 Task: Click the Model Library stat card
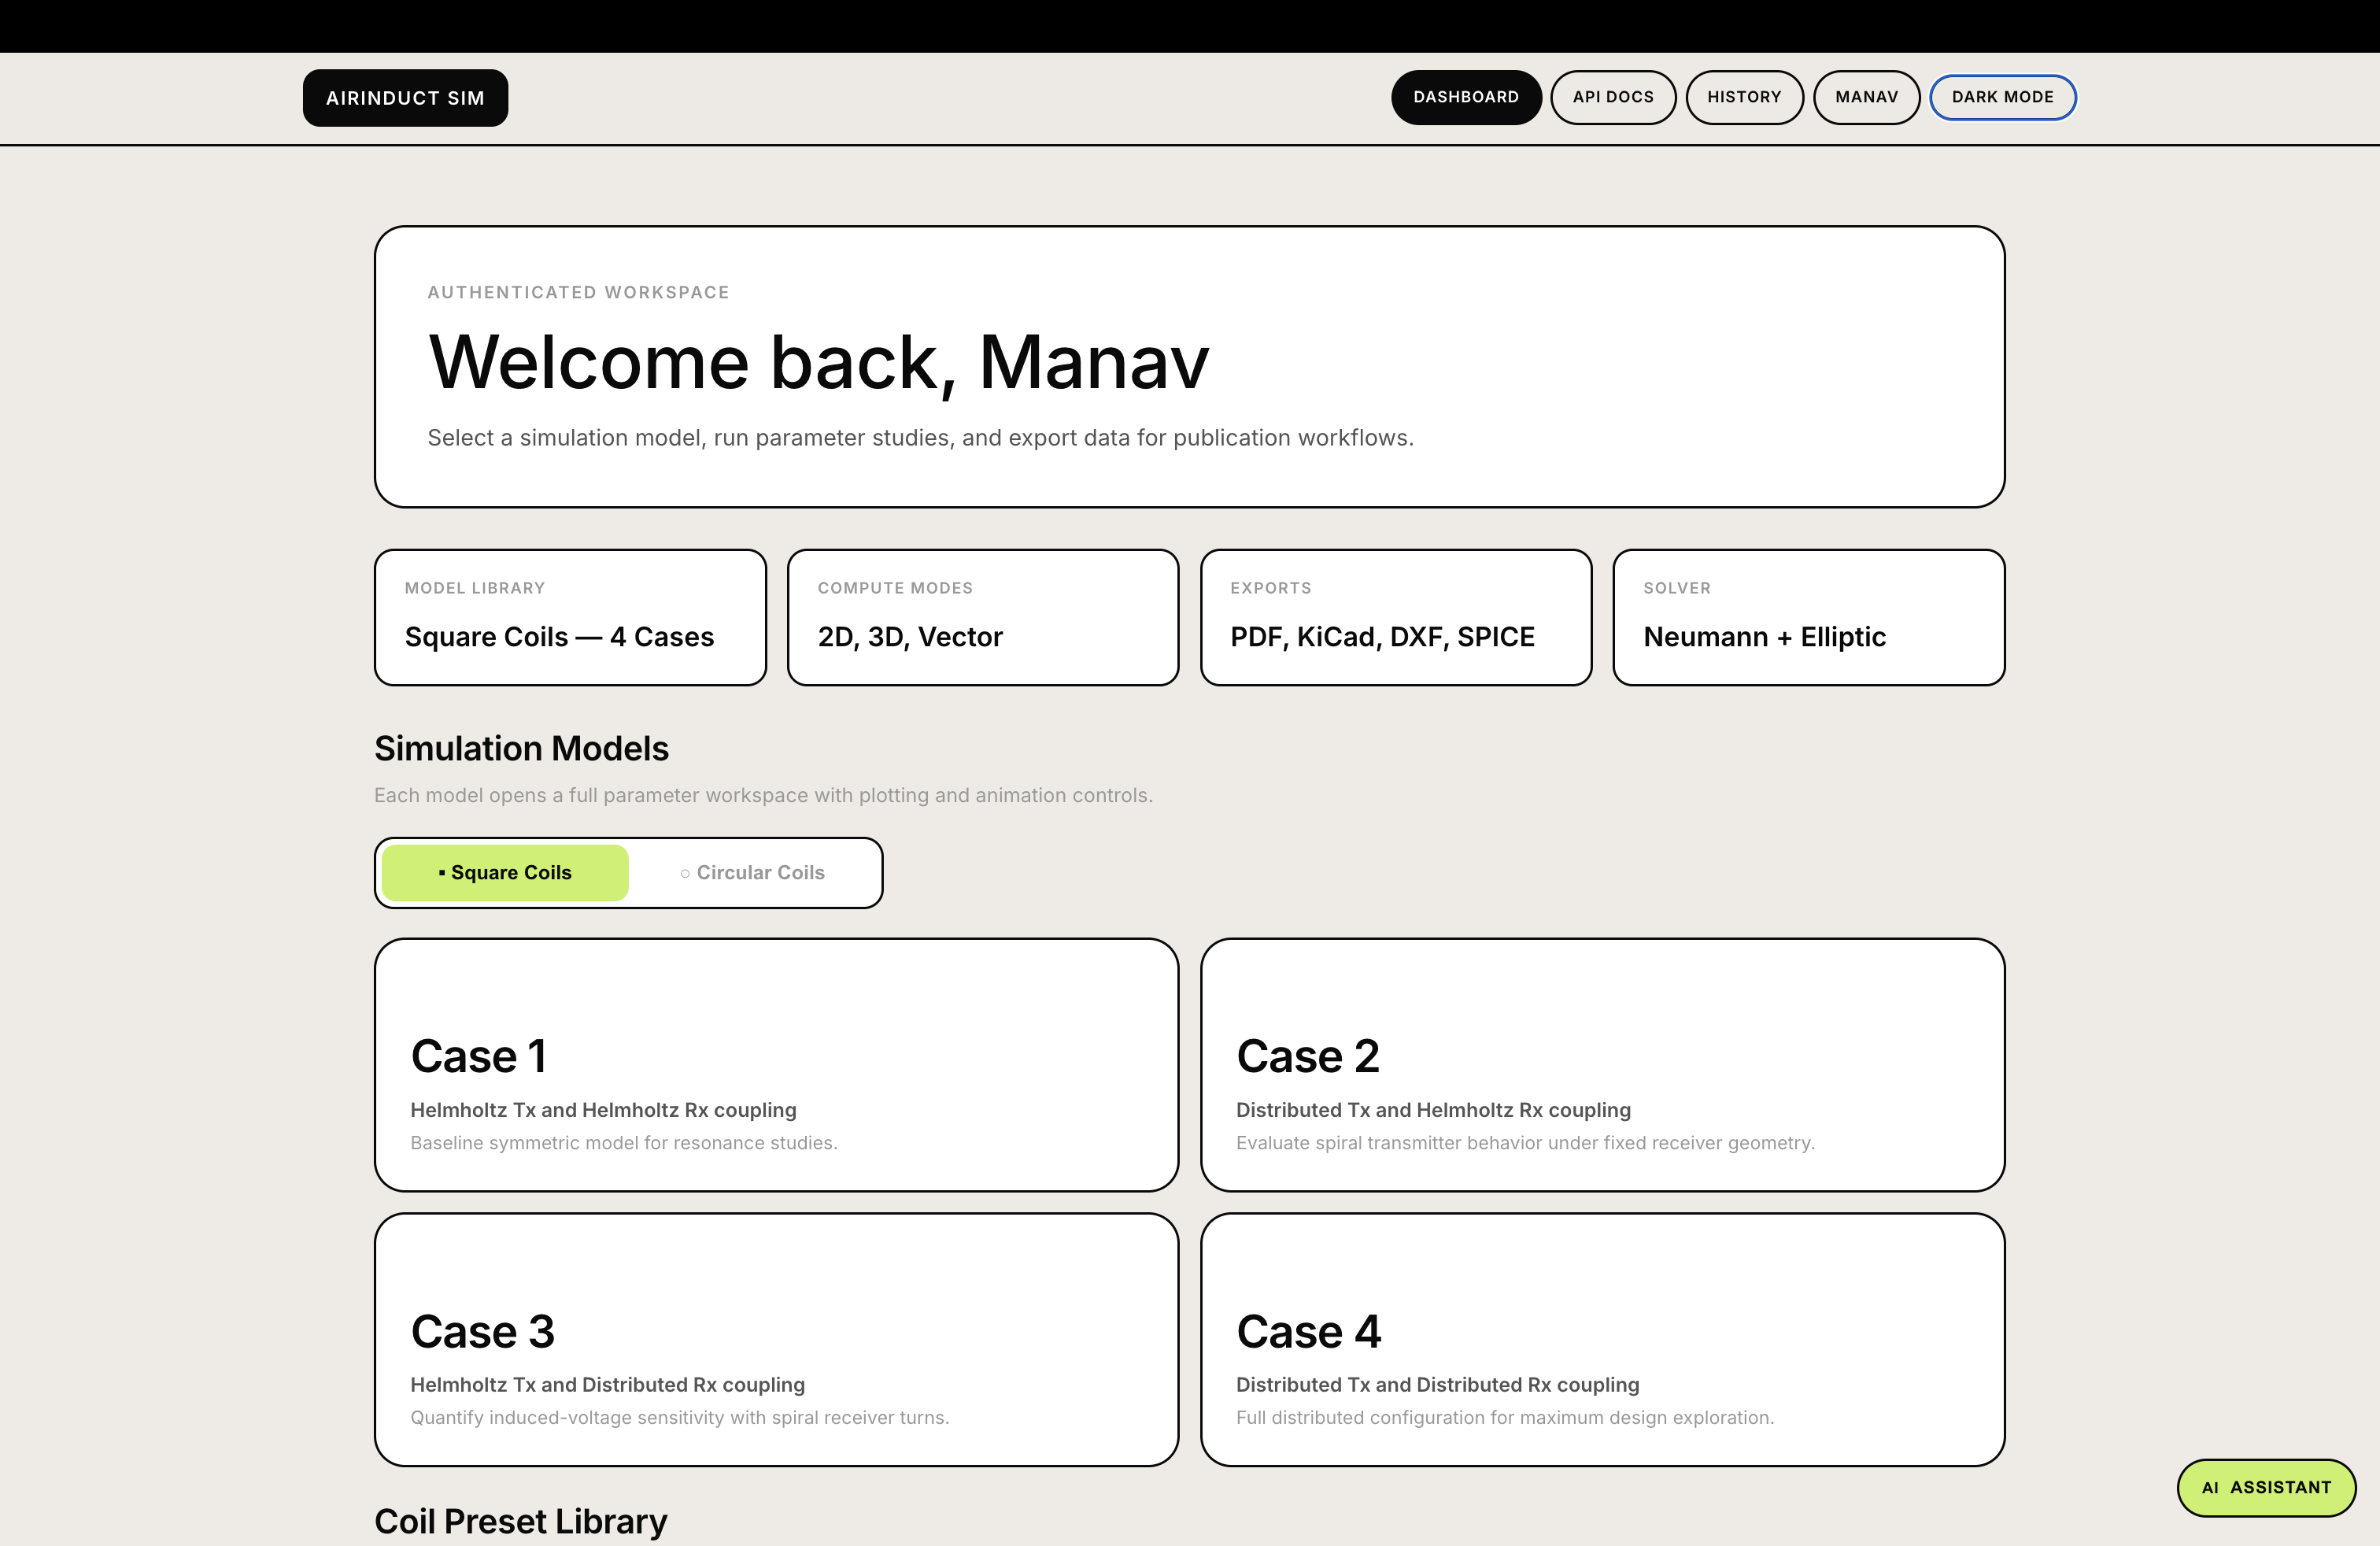(570, 617)
